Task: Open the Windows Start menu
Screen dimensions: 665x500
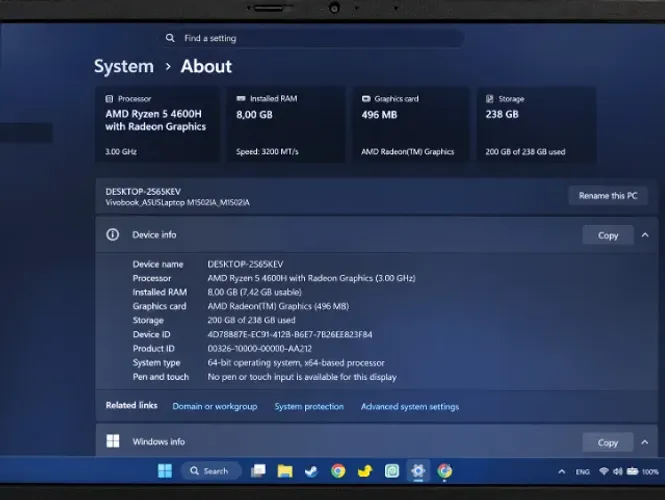Action: click(x=165, y=471)
